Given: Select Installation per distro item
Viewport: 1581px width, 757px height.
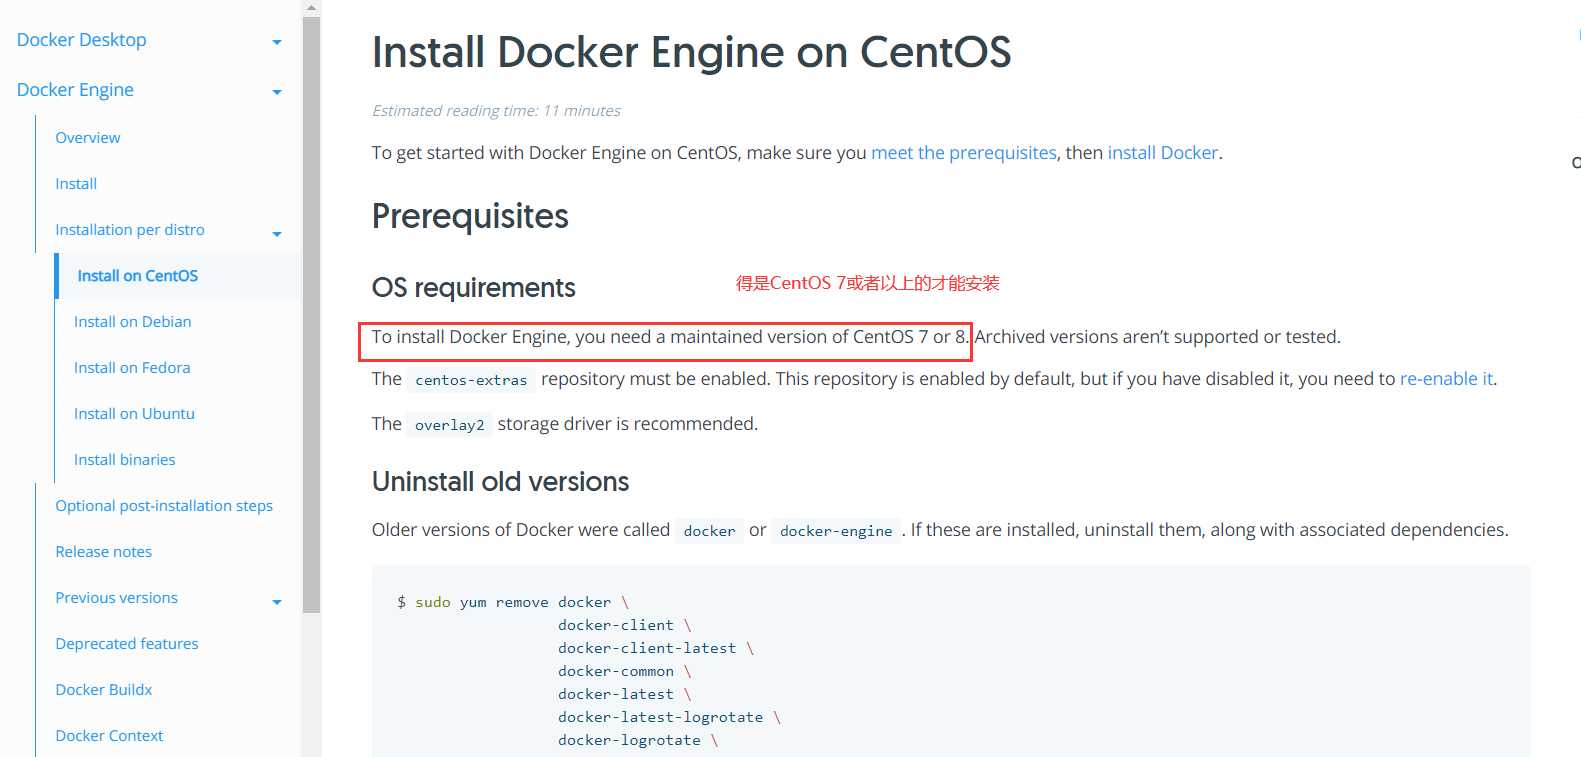Looking at the screenshot, I should coord(130,230).
